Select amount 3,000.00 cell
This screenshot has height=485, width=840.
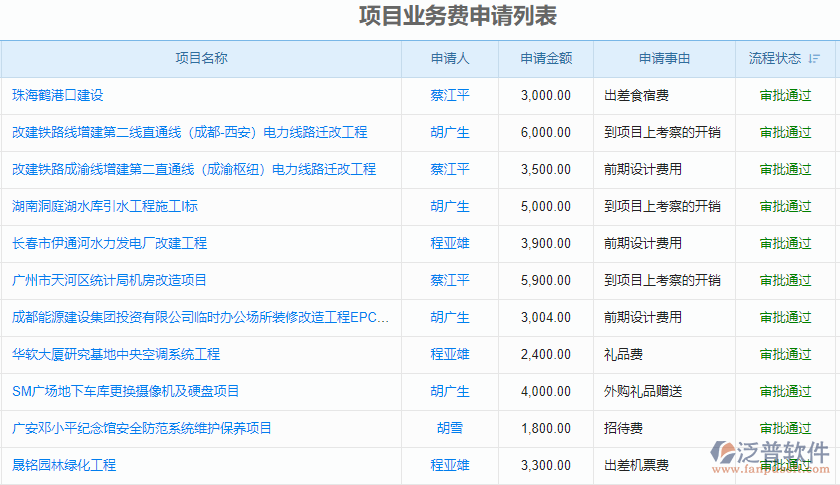[x=546, y=95]
